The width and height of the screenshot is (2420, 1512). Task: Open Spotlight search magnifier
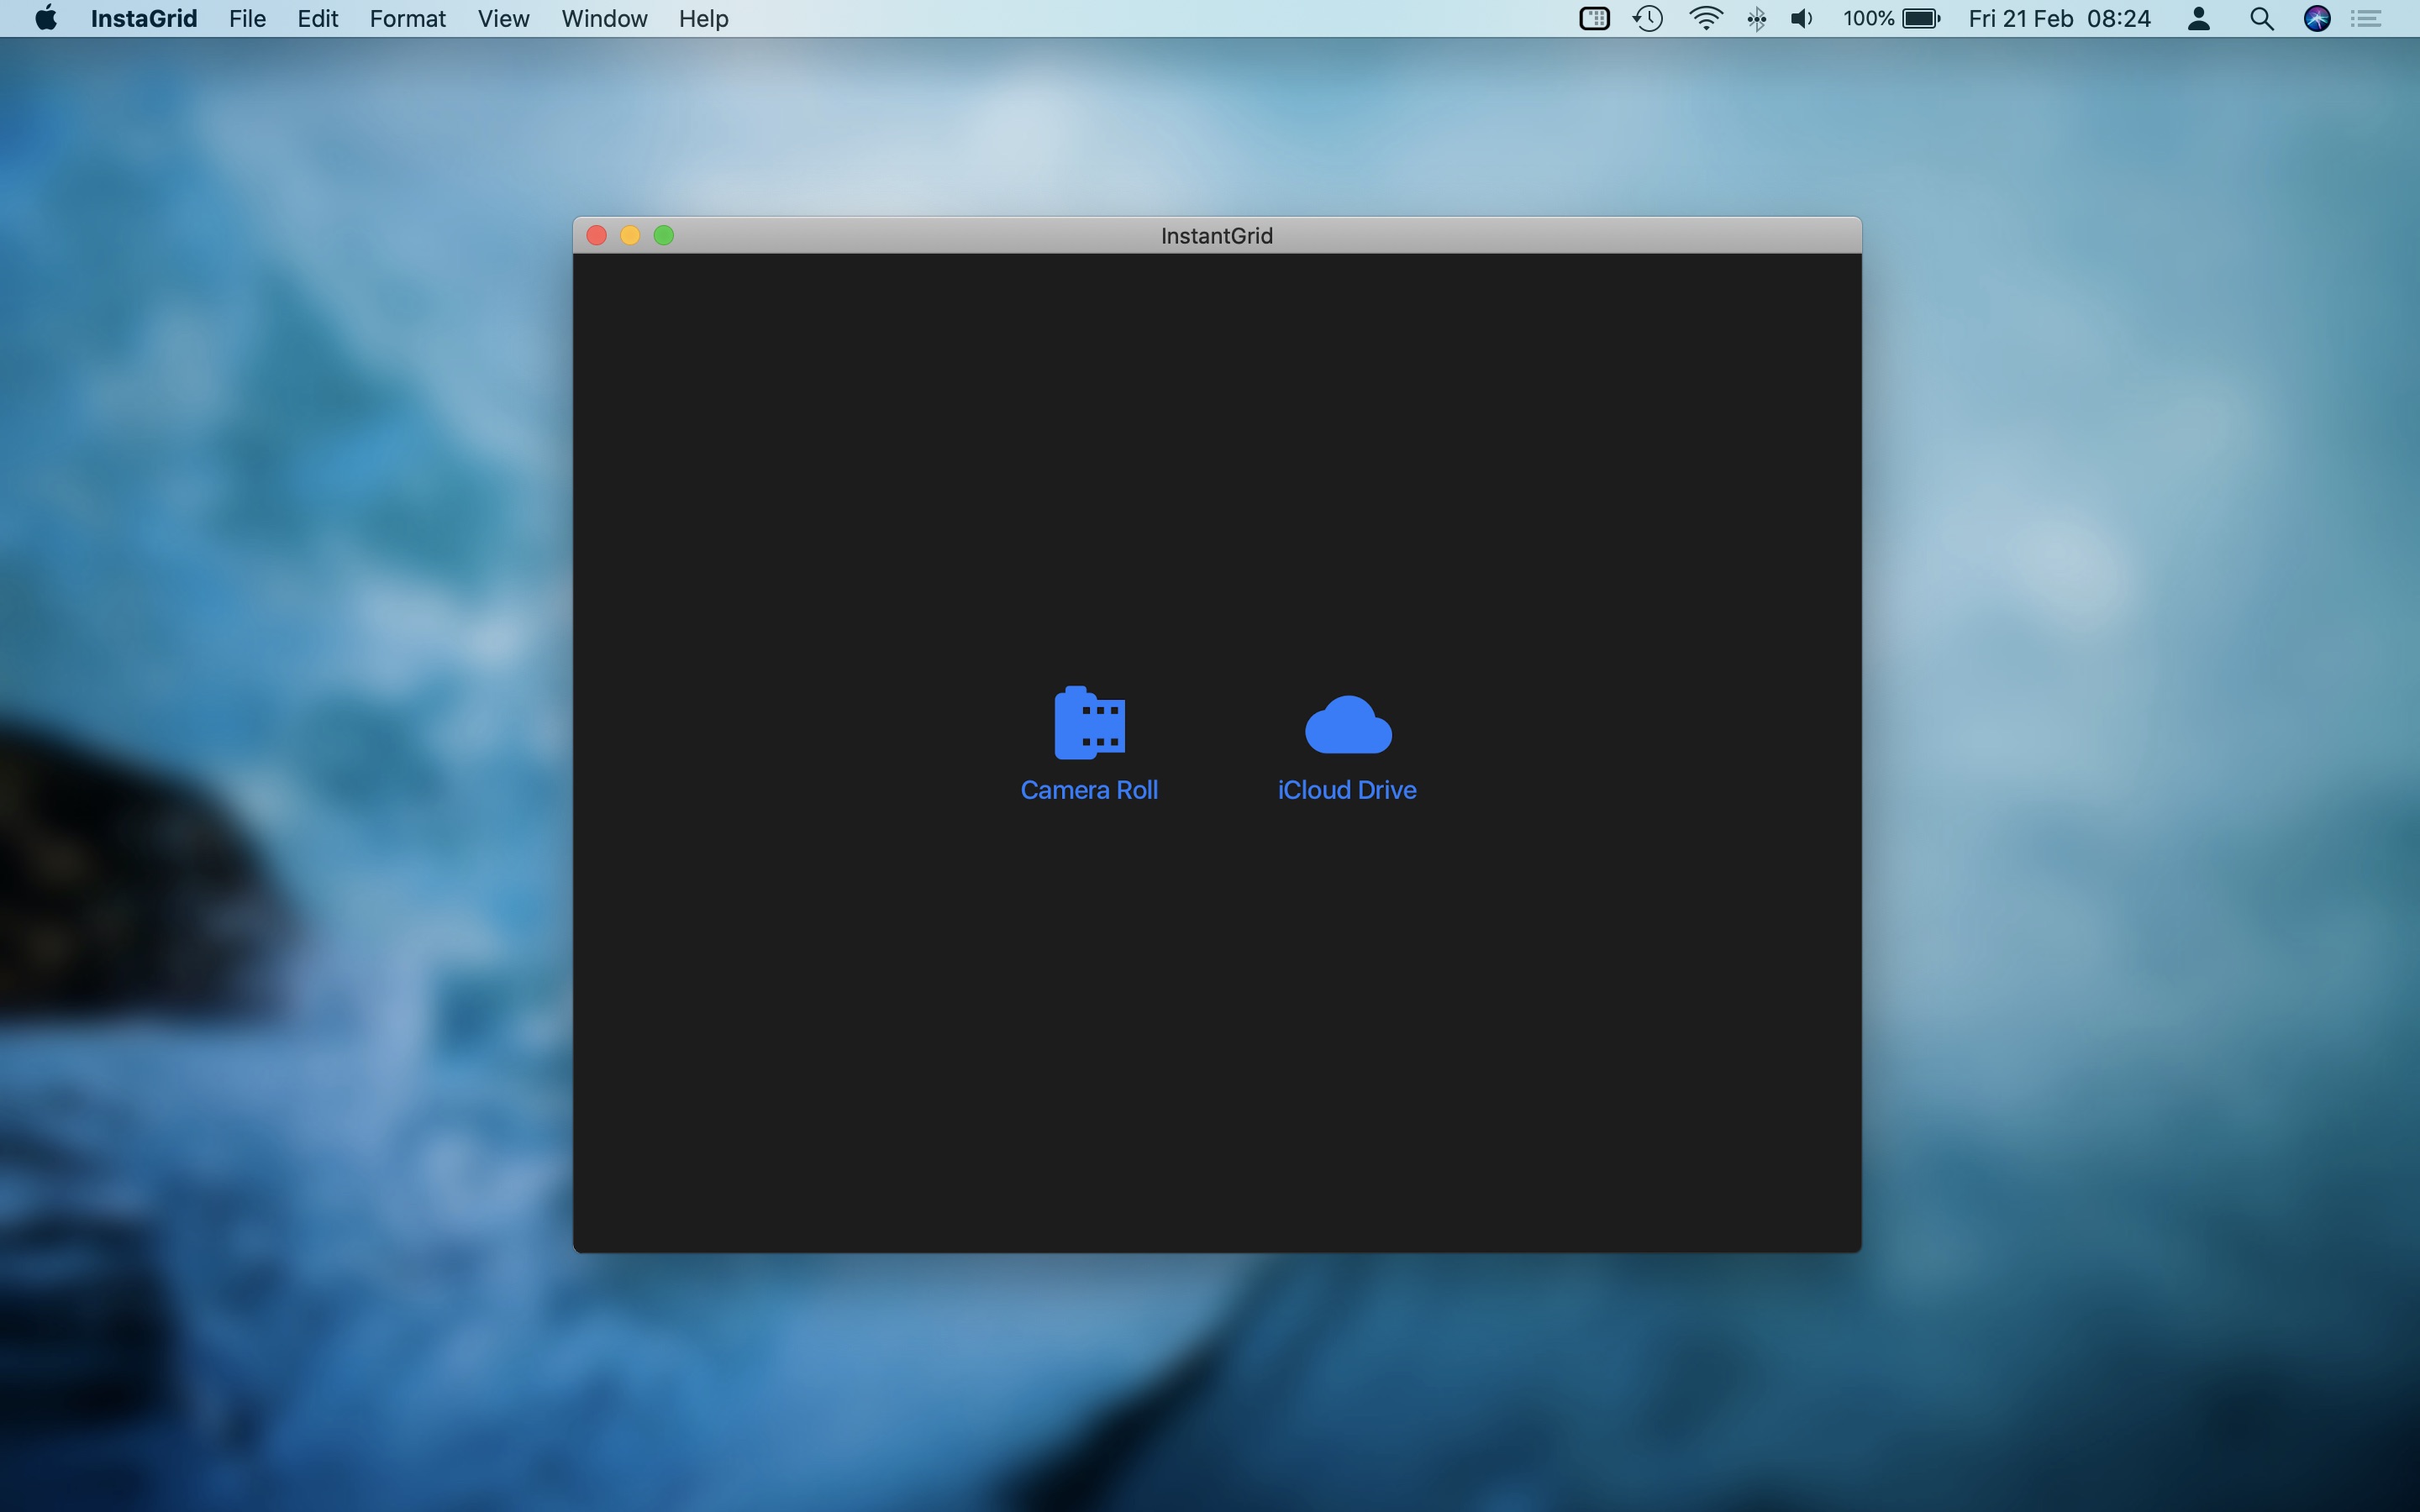2261,19
